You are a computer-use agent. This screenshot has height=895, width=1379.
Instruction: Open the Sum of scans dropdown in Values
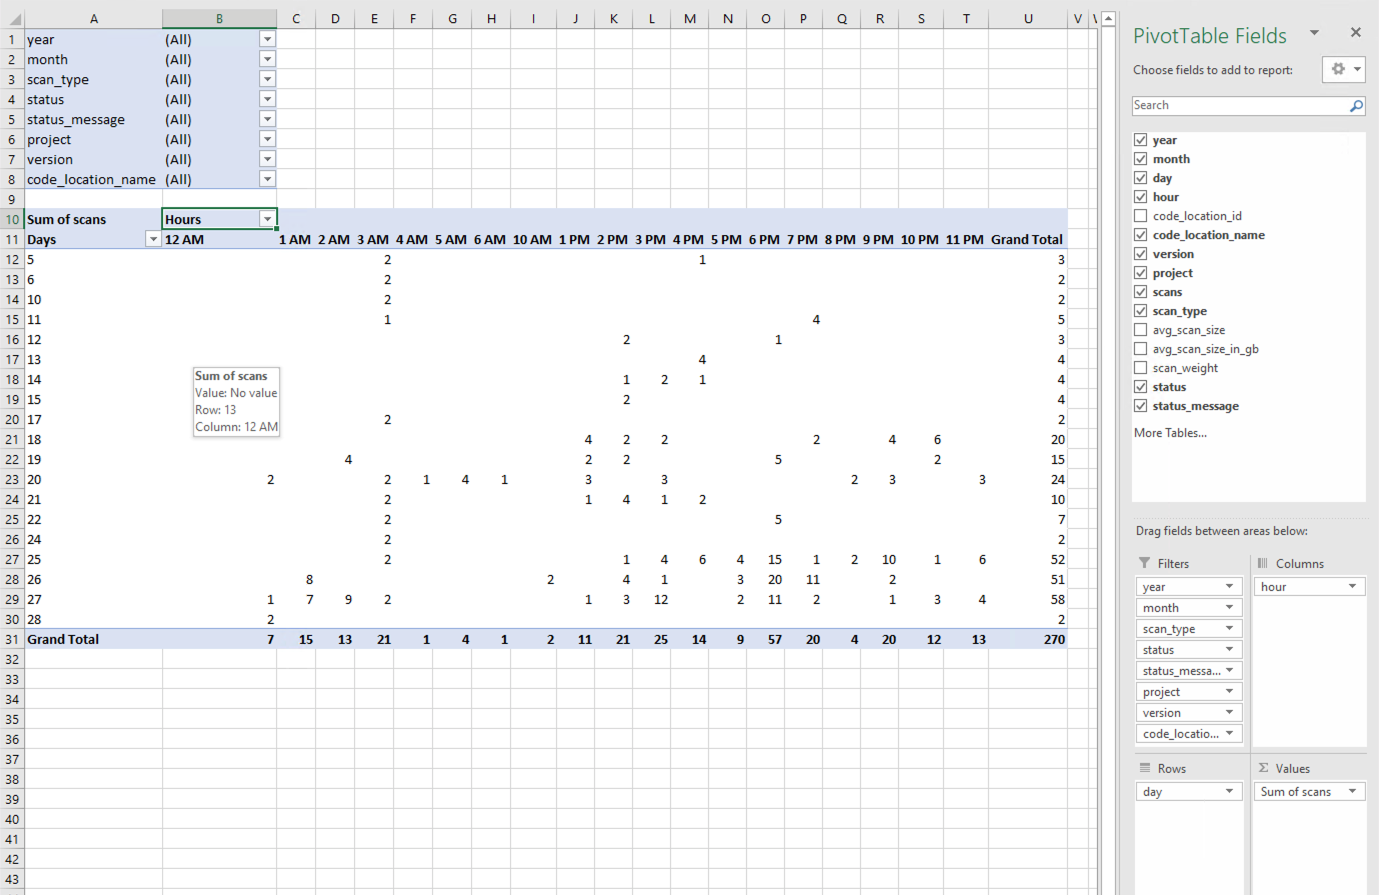tap(1352, 792)
